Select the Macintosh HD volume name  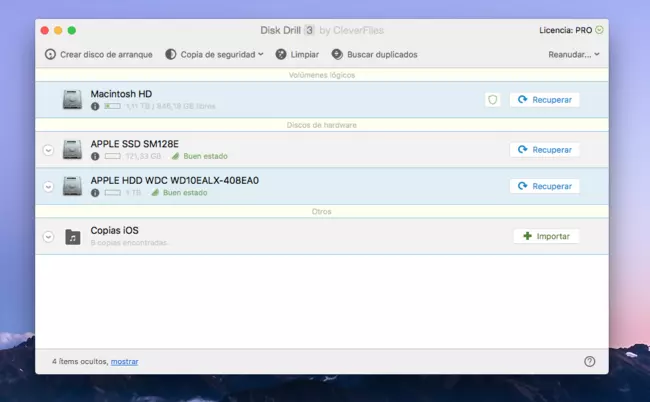tap(121, 94)
